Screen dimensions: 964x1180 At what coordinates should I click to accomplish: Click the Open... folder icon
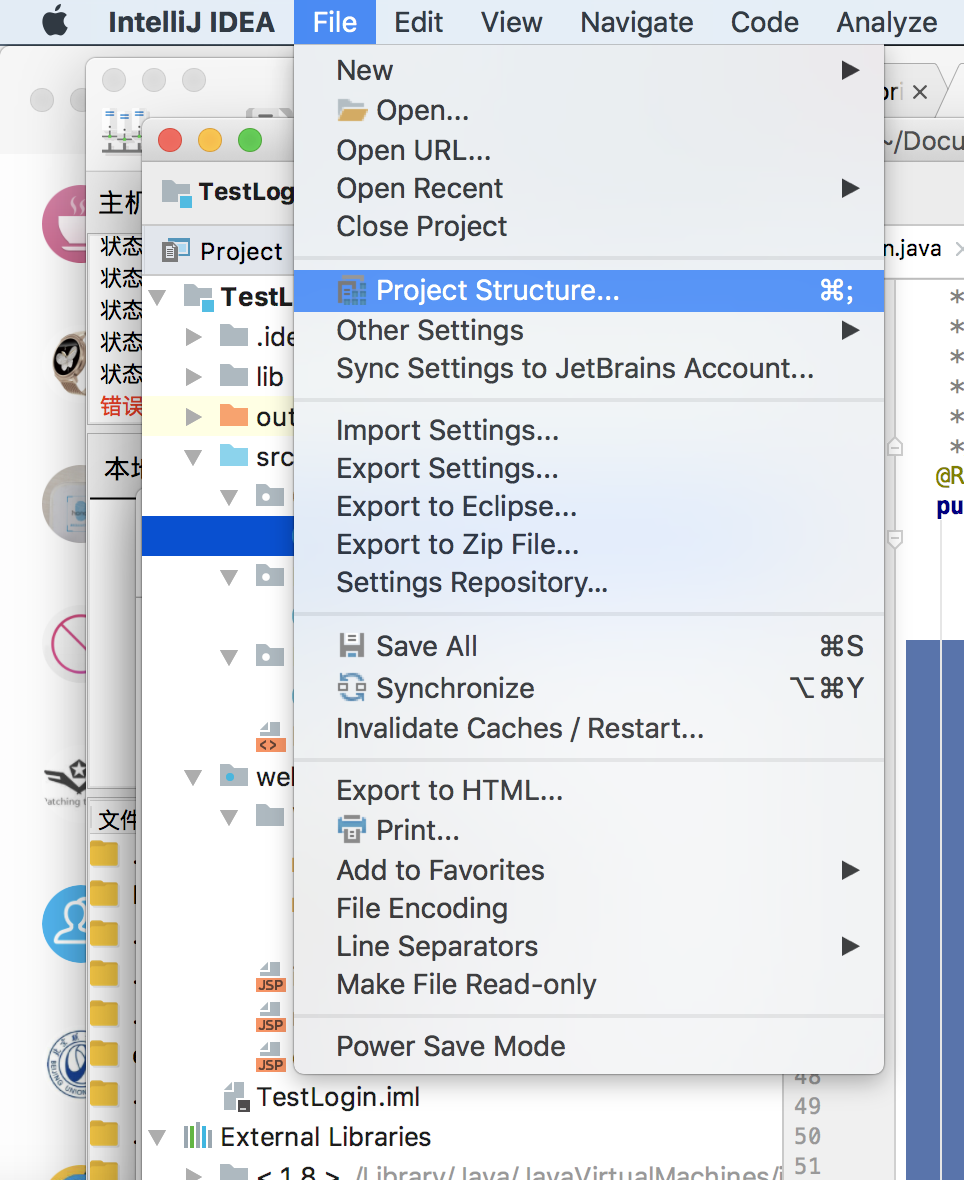[x=352, y=111]
